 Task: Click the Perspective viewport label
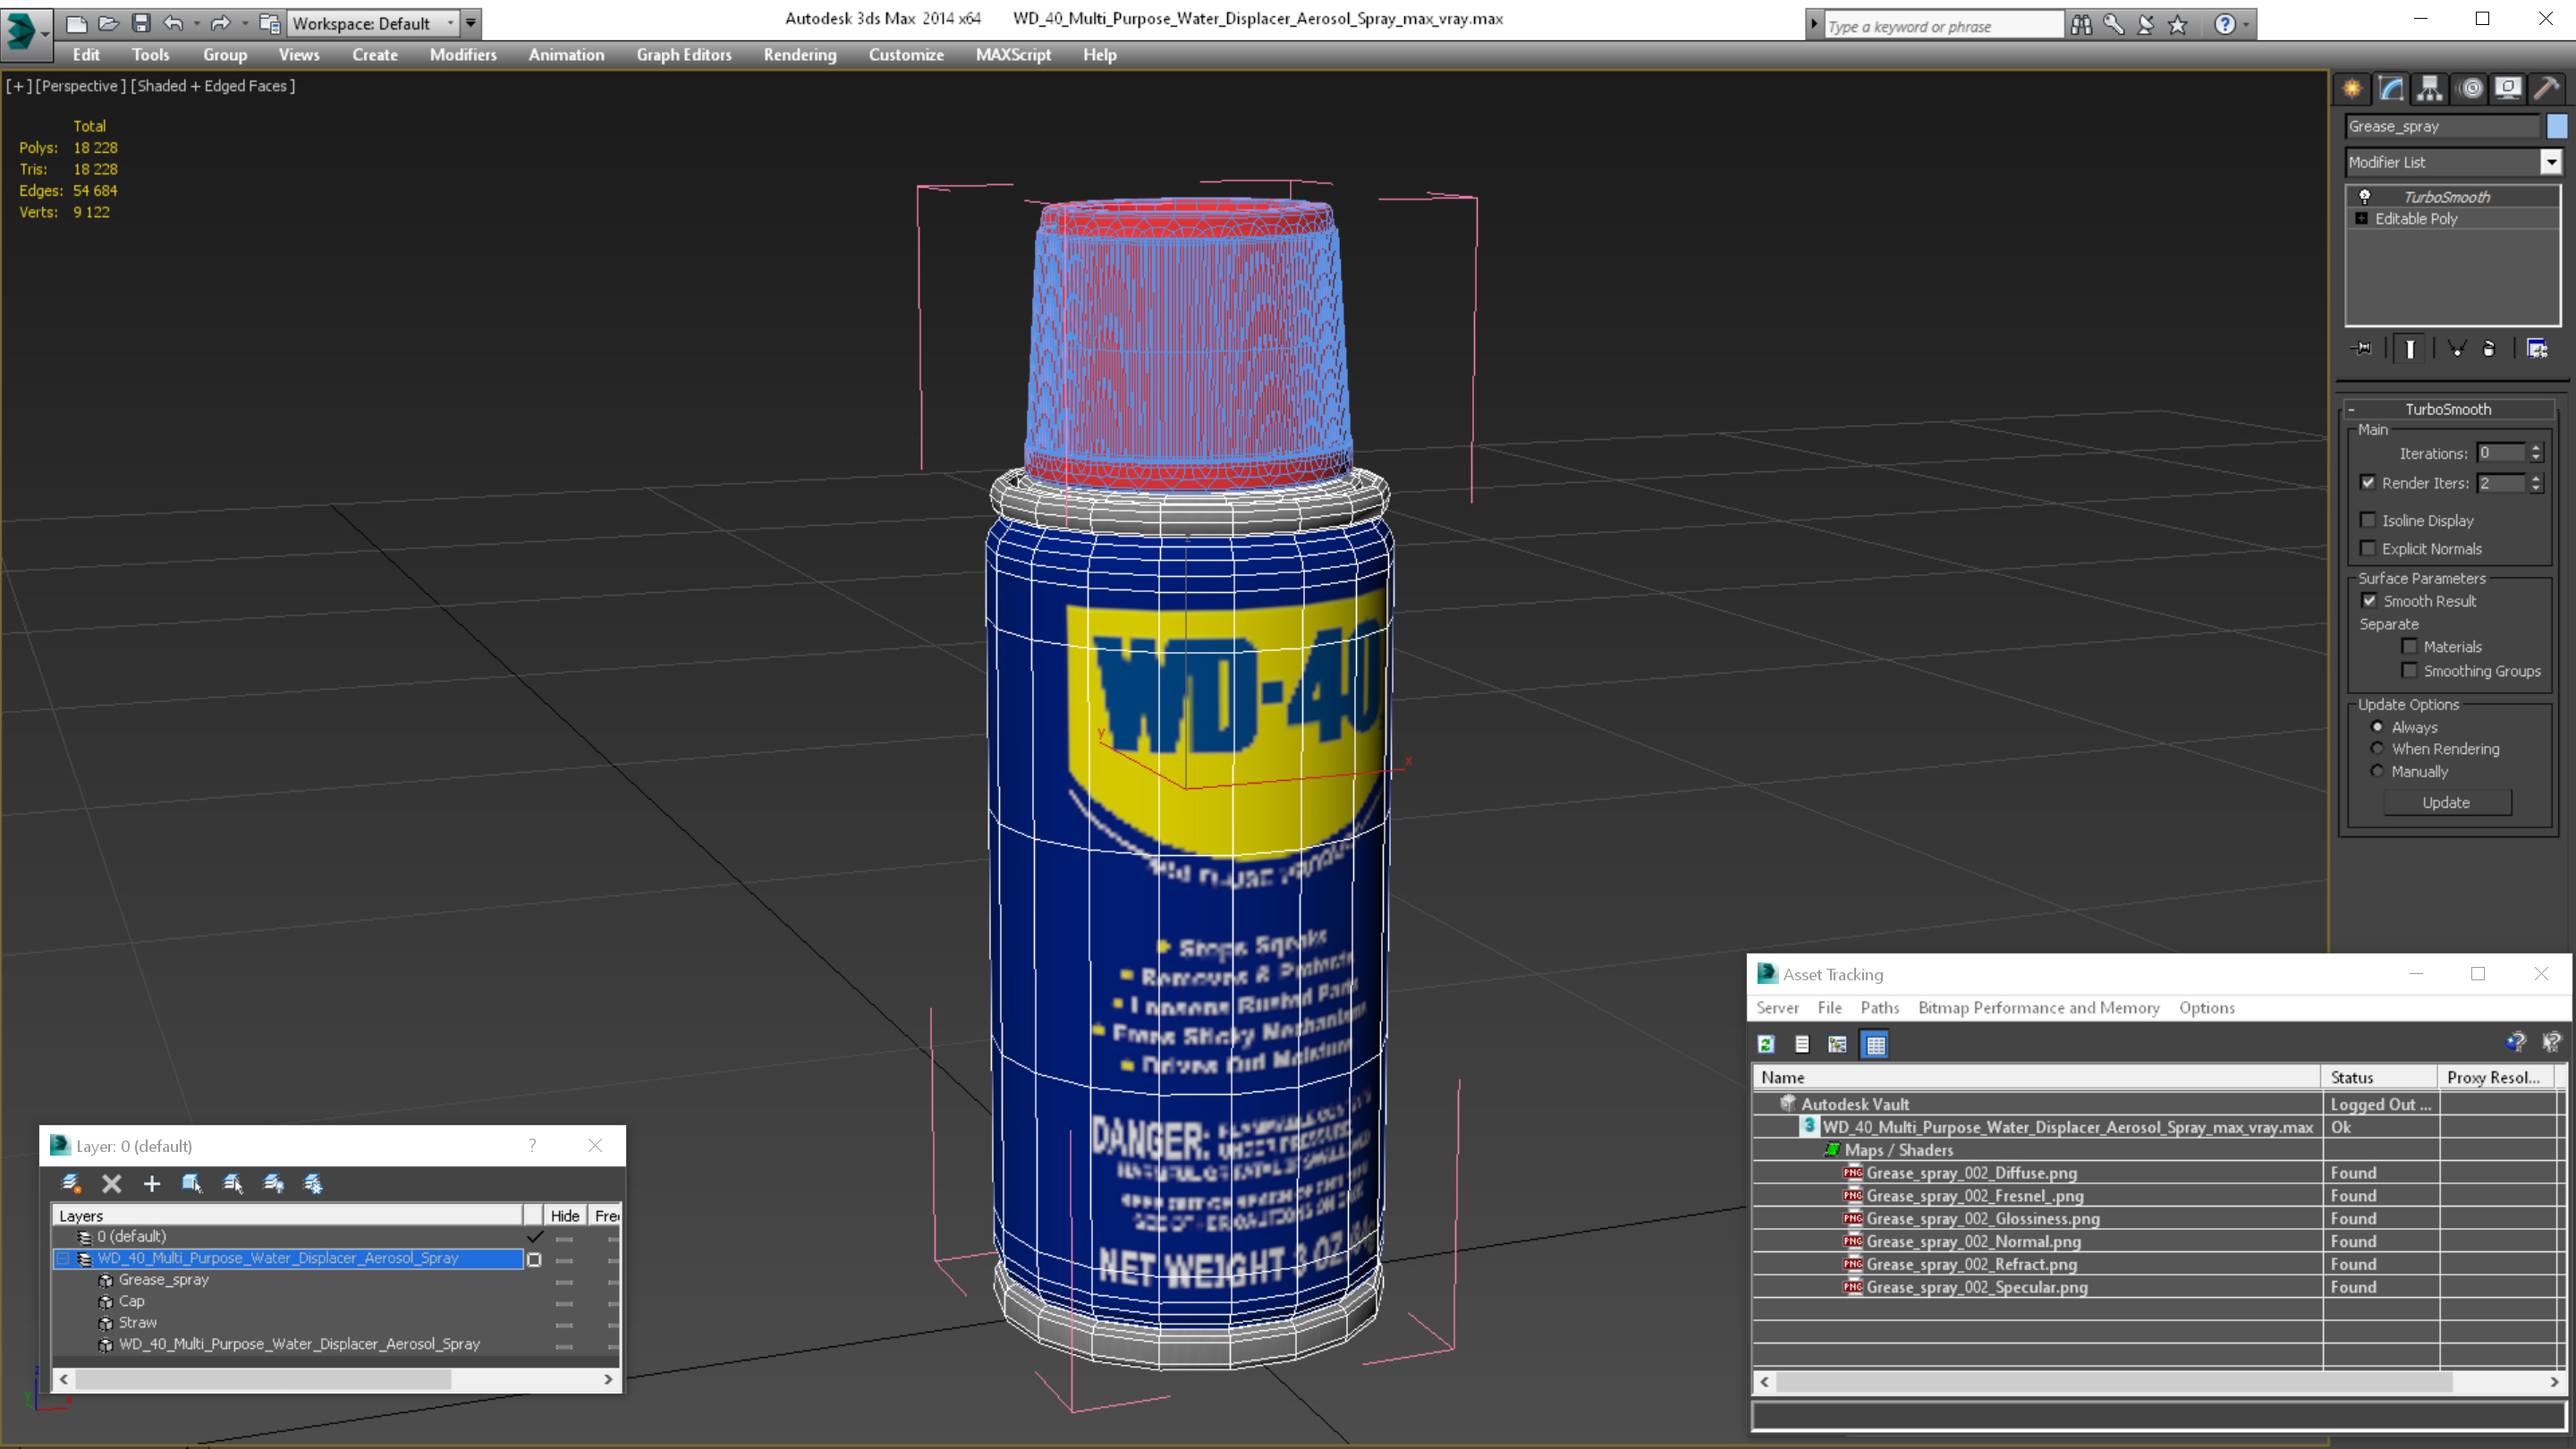point(81,86)
